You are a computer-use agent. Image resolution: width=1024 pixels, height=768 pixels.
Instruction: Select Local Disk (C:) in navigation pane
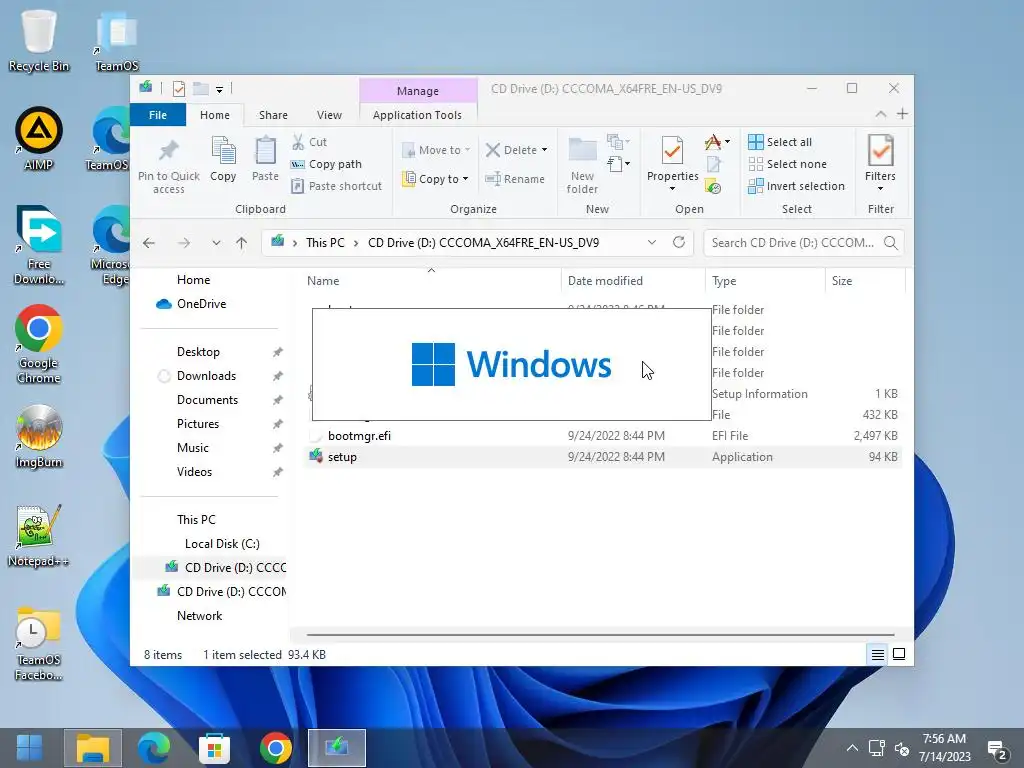point(222,543)
